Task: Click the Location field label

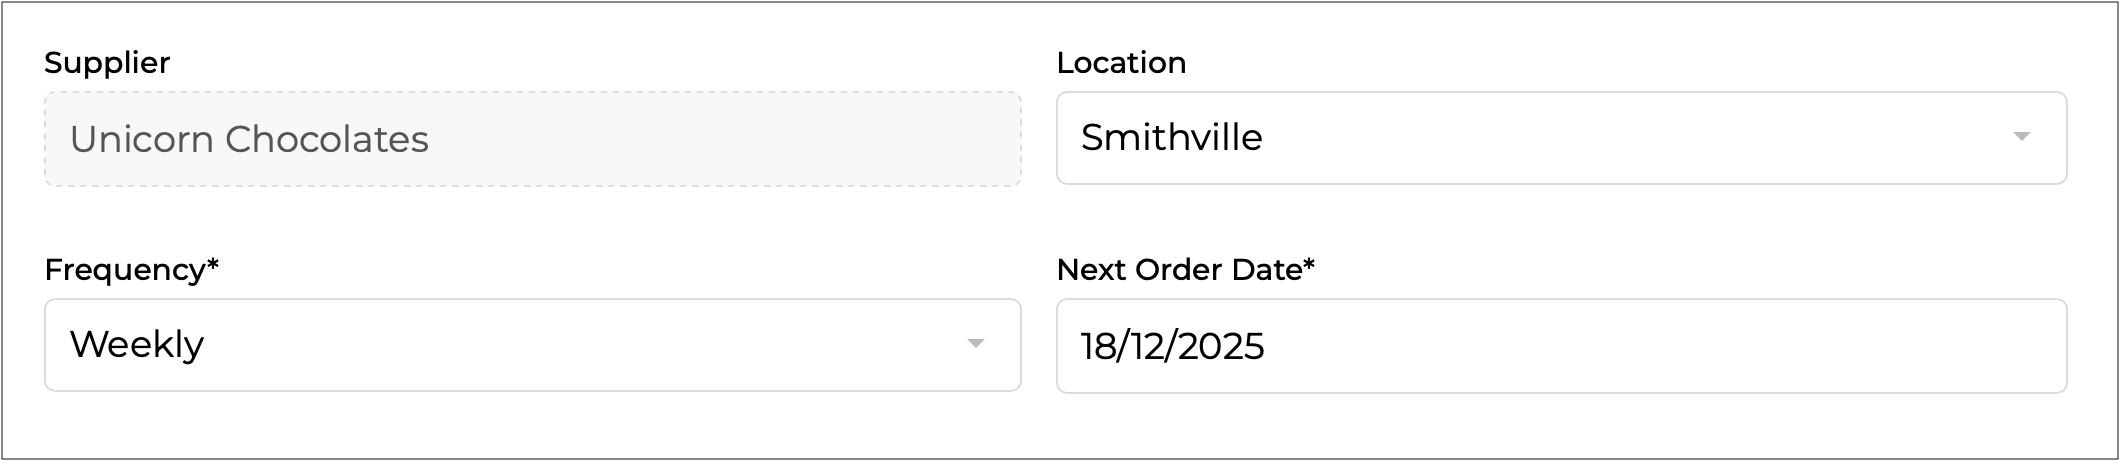Action: pyautogui.click(x=1121, y=63)
